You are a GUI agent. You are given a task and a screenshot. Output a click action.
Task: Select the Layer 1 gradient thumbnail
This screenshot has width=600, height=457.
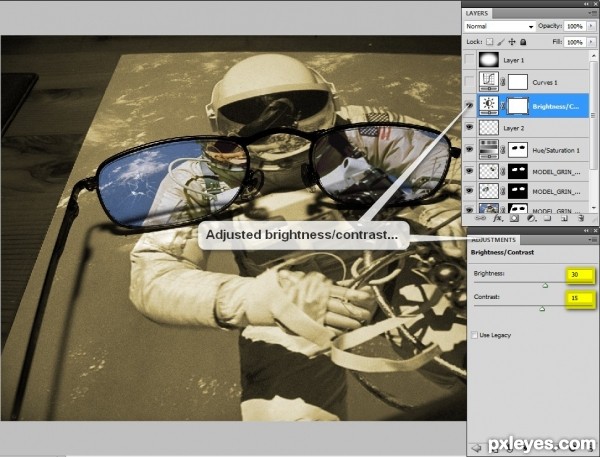(x=489, y=60)
